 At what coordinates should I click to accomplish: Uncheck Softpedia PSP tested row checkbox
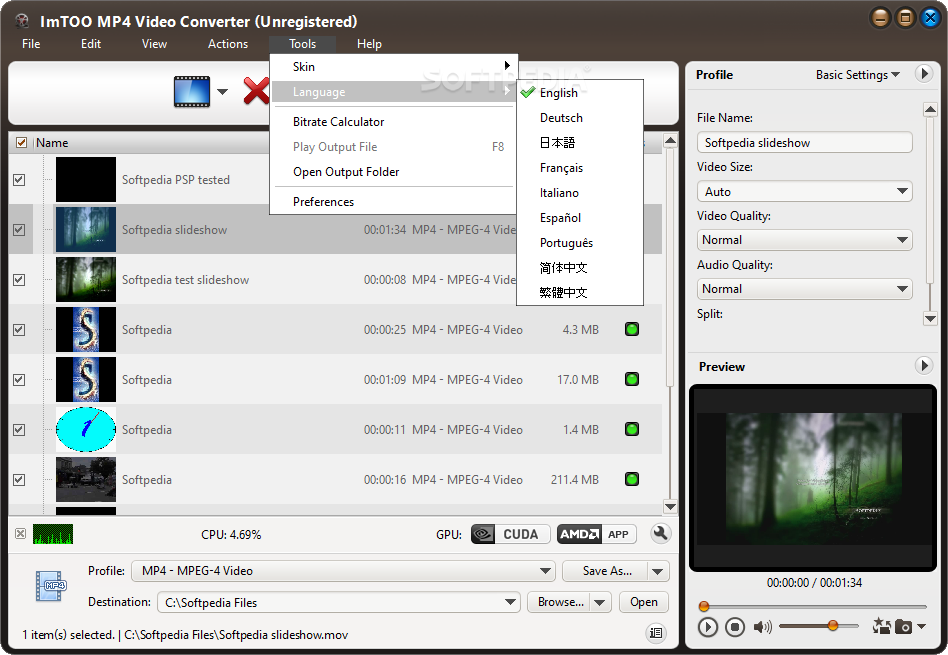[x=19, y=180]
